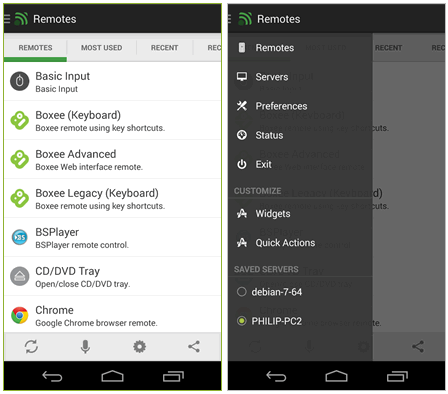Switch to RECENT tab on left screen
This screenshot has height=394, width=448.
pyautogui.click(x=165, y=48)
